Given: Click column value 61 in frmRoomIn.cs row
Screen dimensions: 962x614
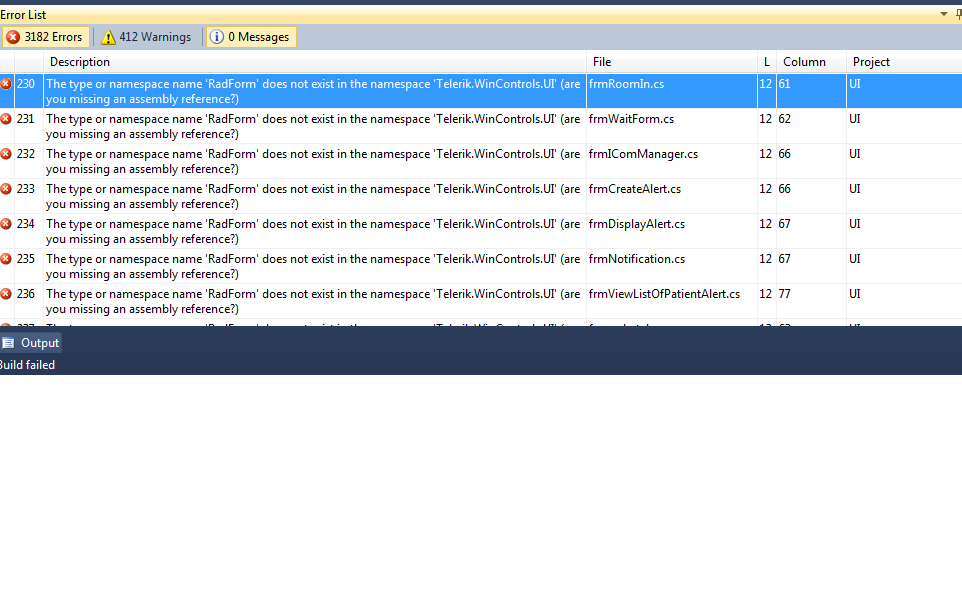Looking at the screenshot, I should (x=785, y=84).
